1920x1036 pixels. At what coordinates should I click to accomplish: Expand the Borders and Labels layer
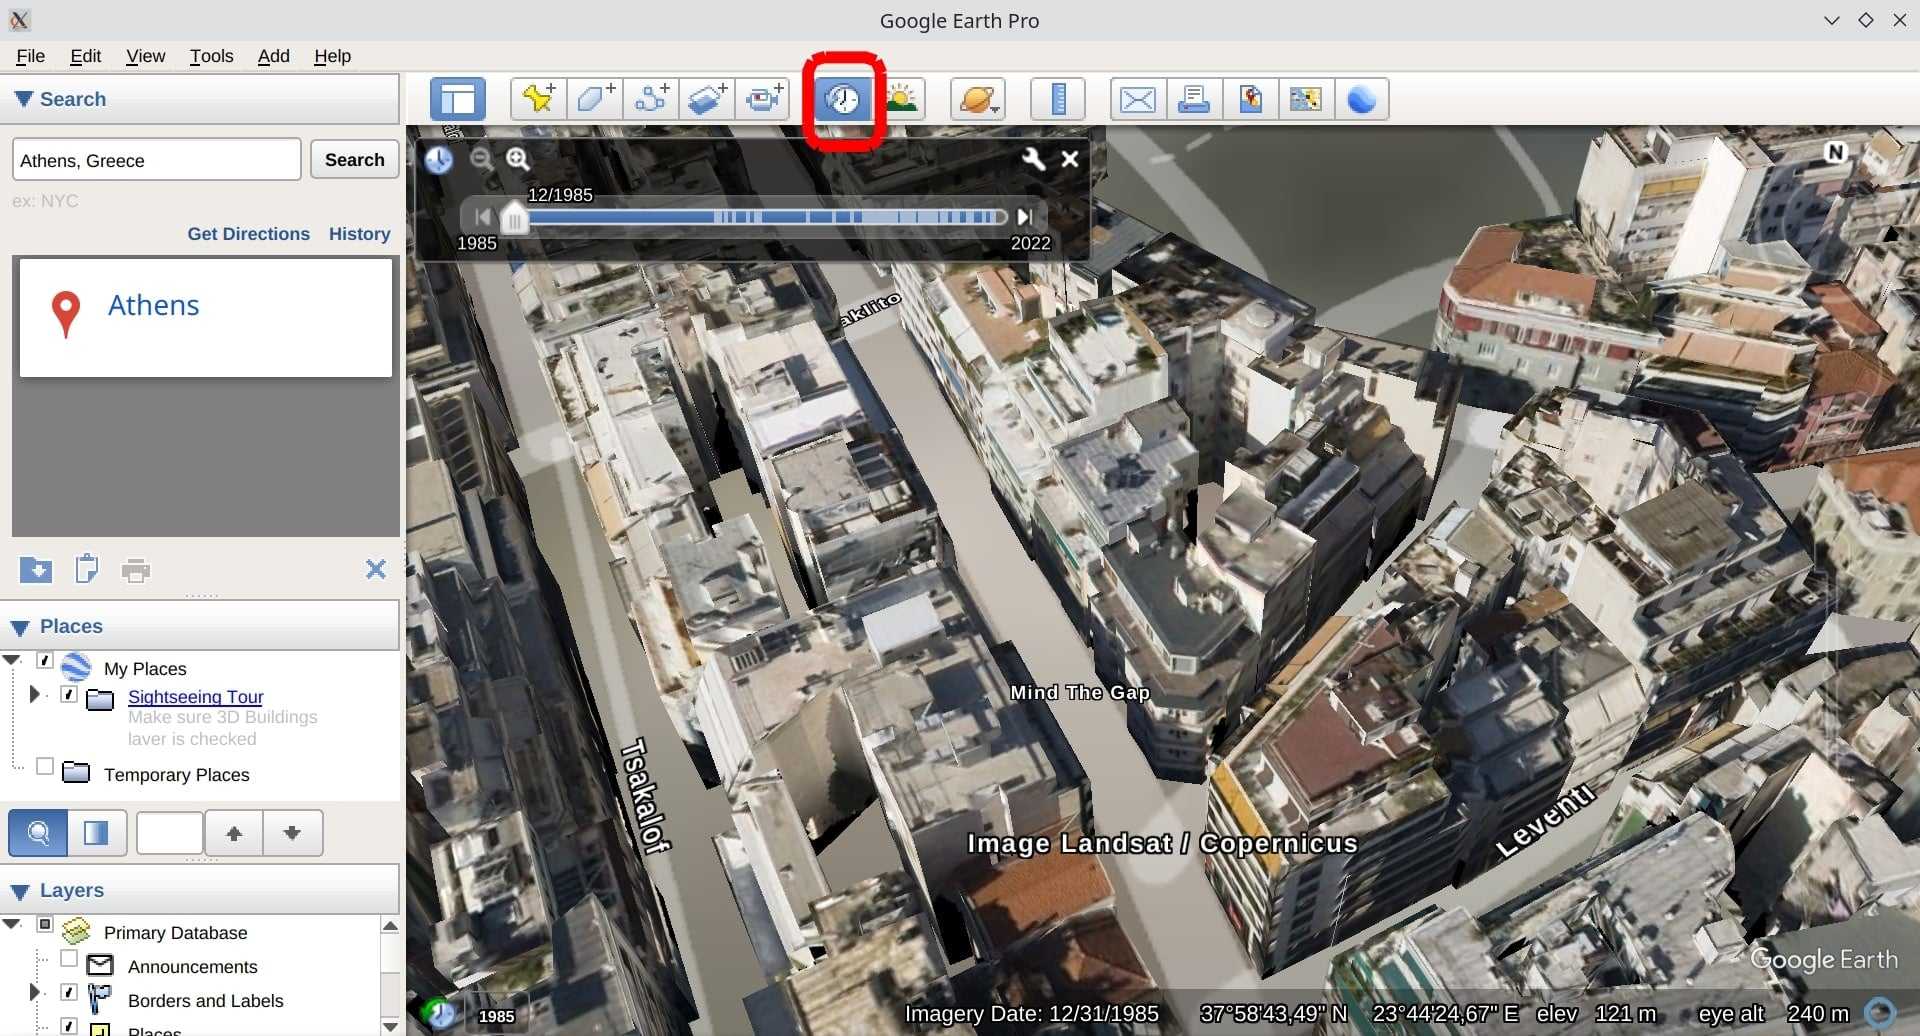tap(34, 992)
